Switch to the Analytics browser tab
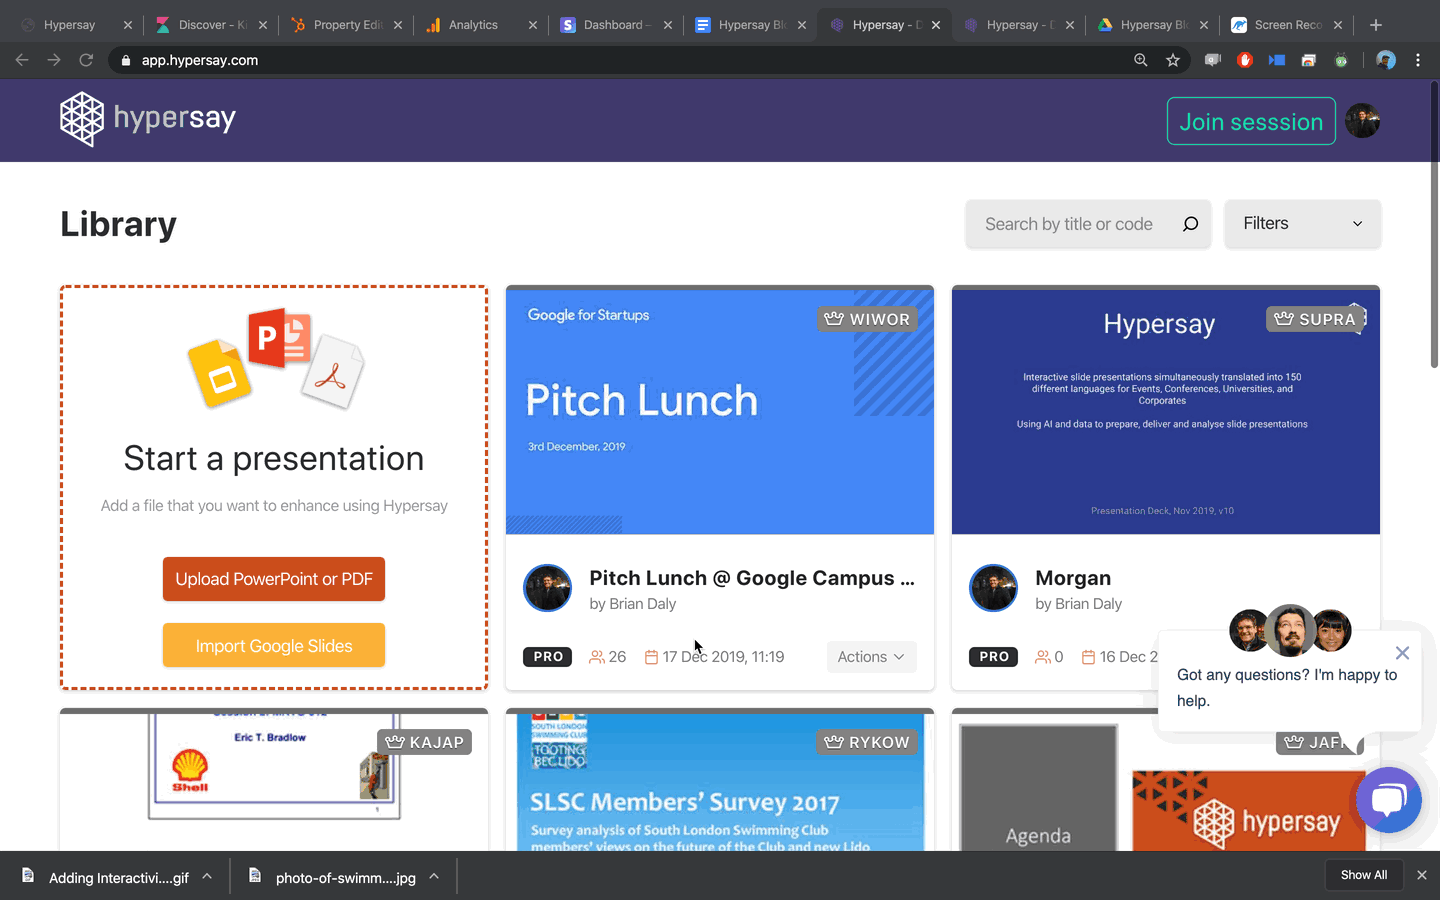 (473, 25)
